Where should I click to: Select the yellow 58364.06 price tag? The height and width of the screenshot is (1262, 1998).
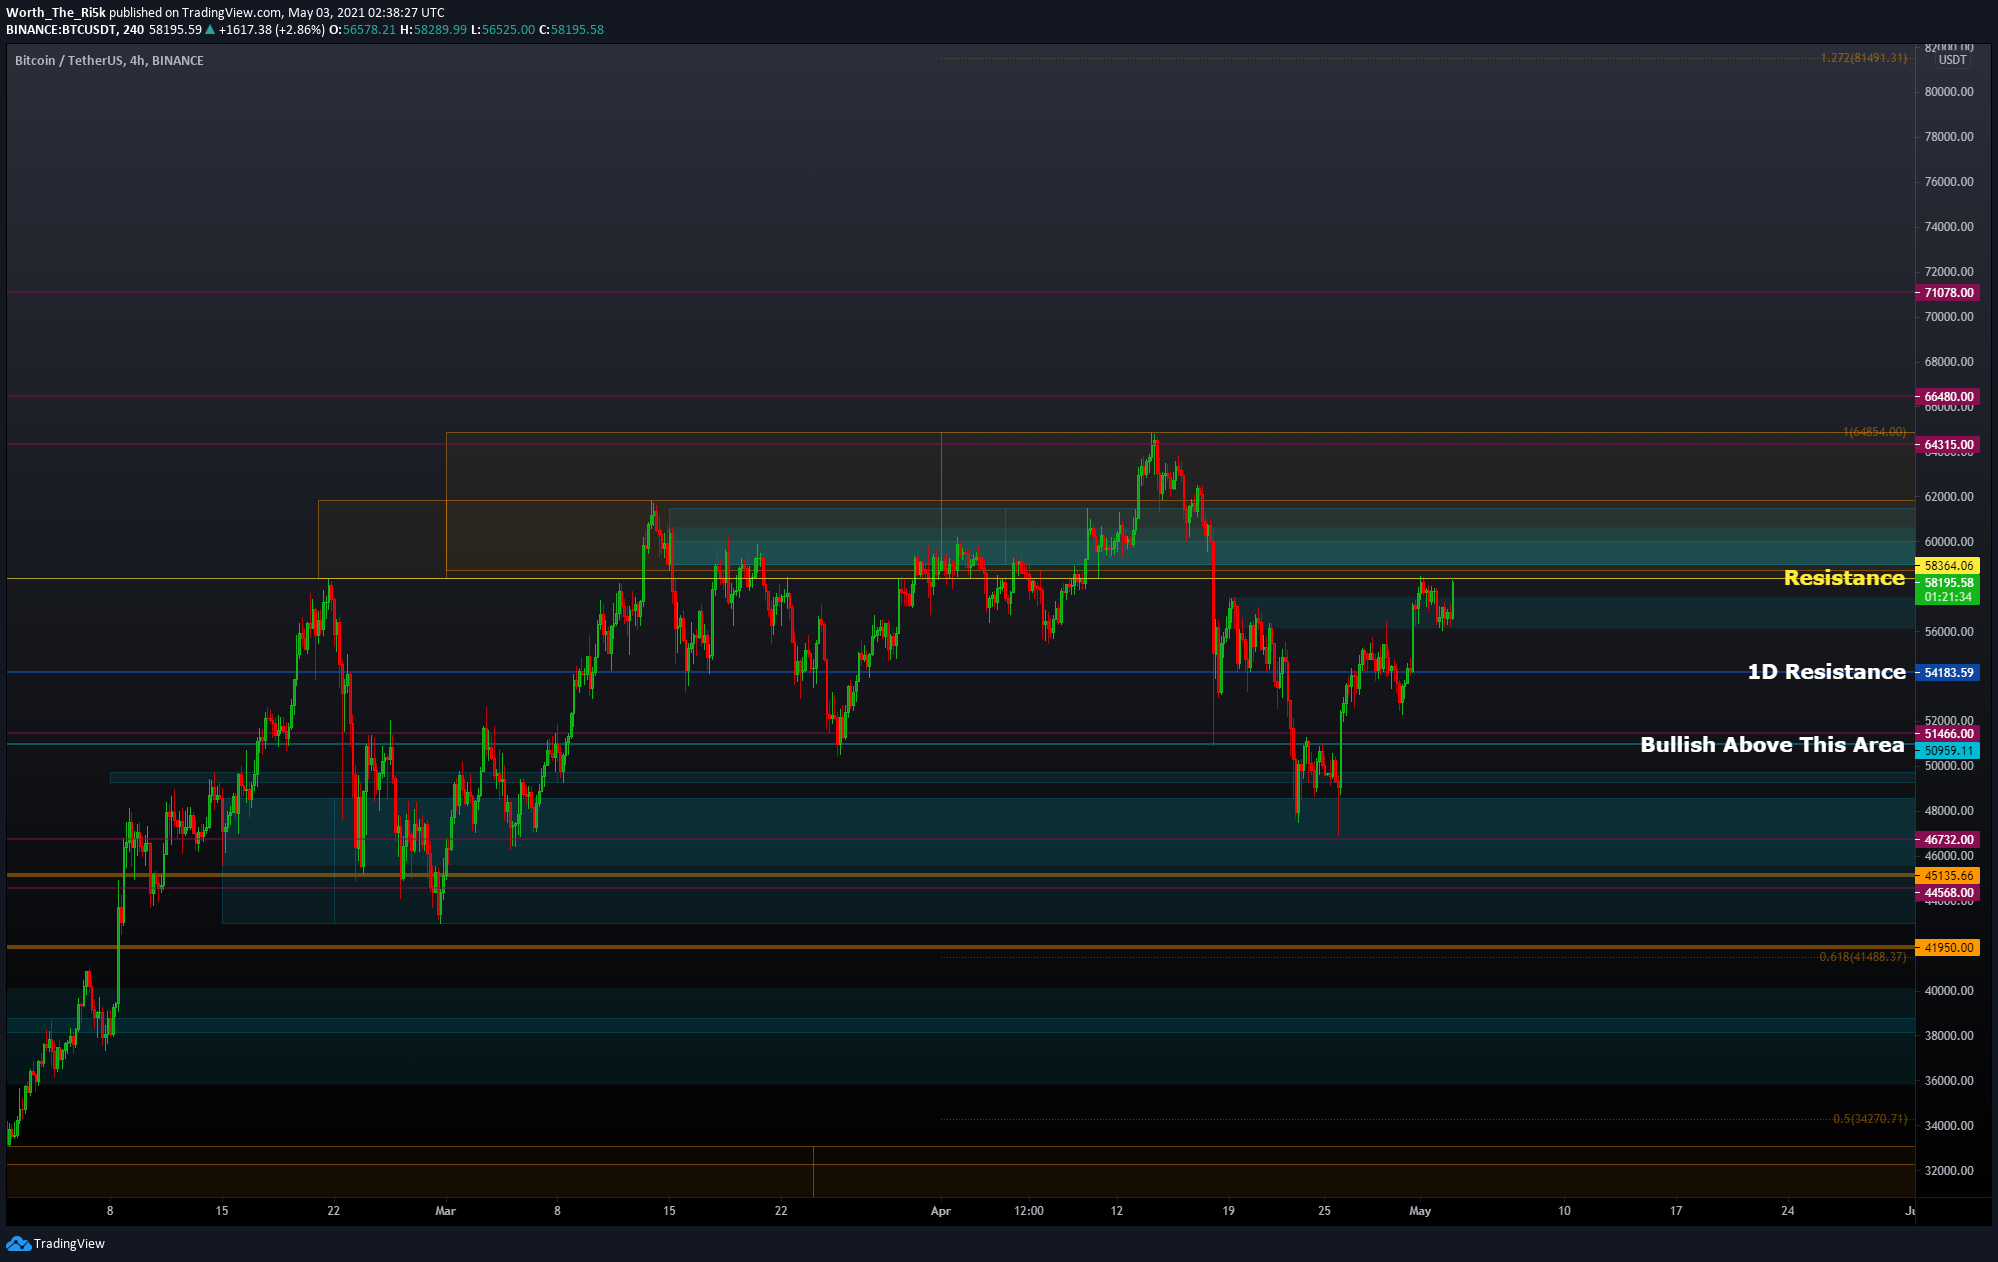pos(1948,566)
